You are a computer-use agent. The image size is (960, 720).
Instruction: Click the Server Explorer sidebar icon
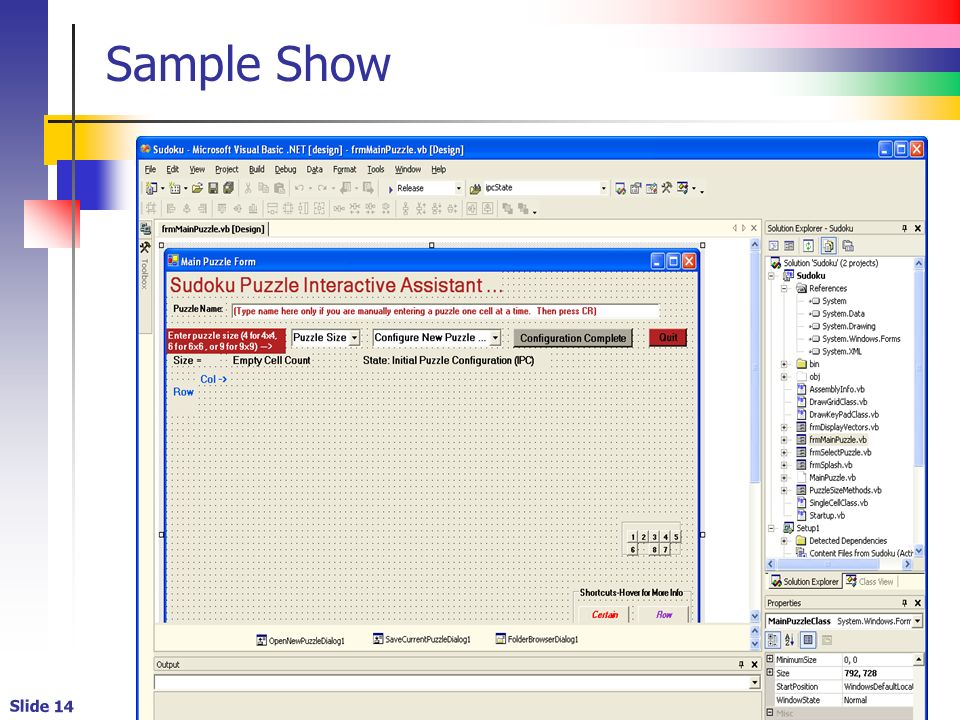click(x=145, y=228)
